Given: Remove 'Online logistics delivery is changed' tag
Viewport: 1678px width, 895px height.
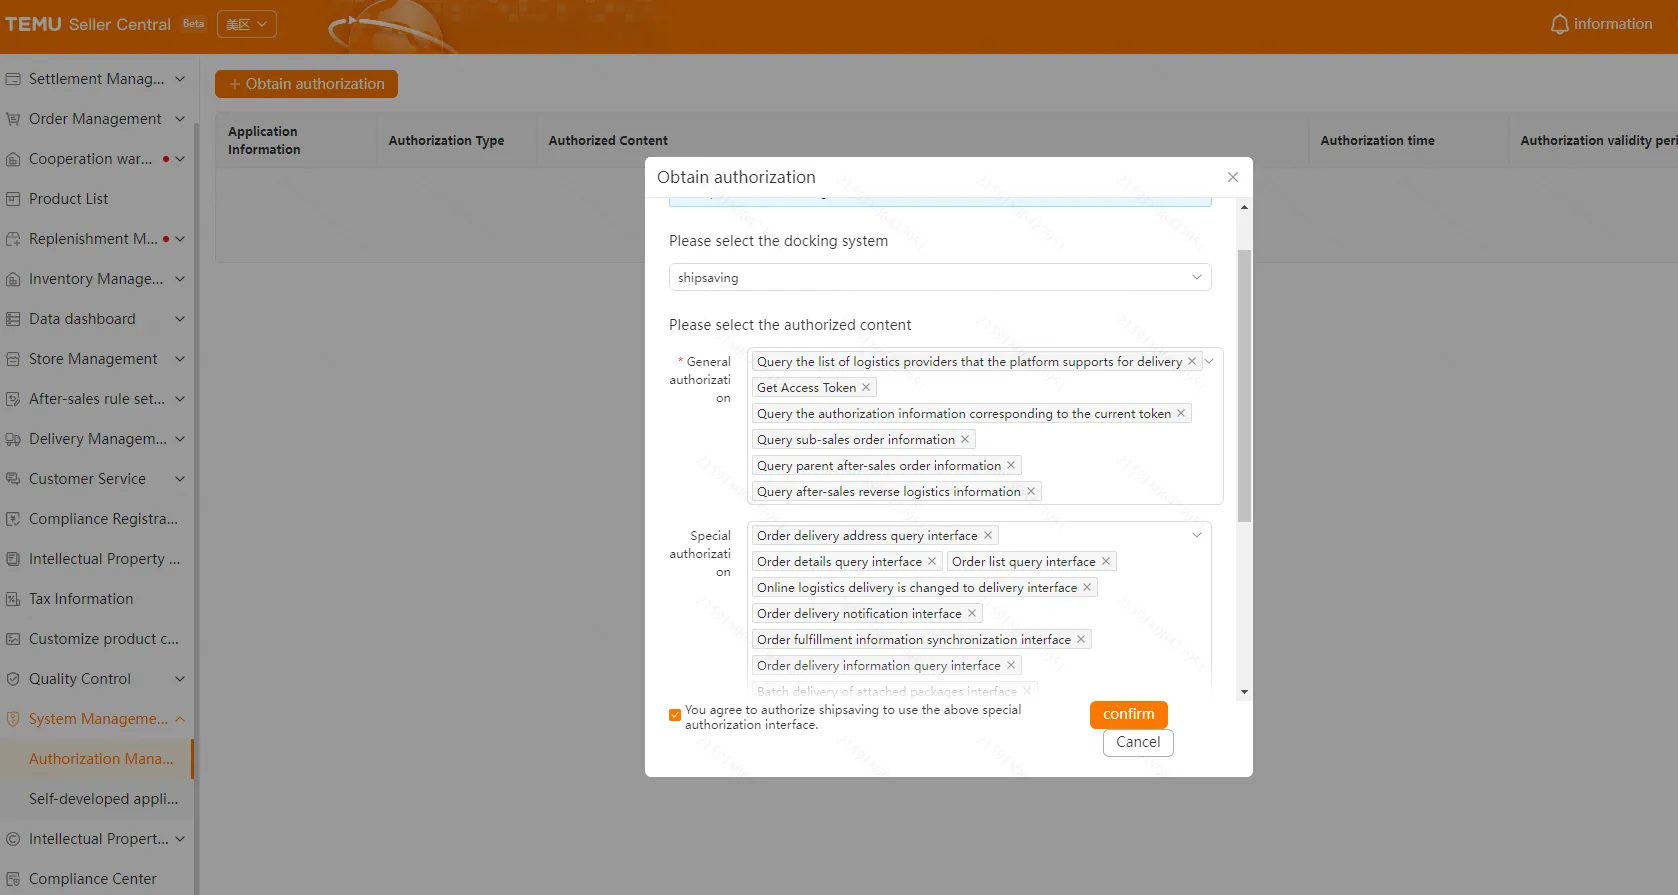Looking at the screenshot, I should click(x=1087, y=588).
